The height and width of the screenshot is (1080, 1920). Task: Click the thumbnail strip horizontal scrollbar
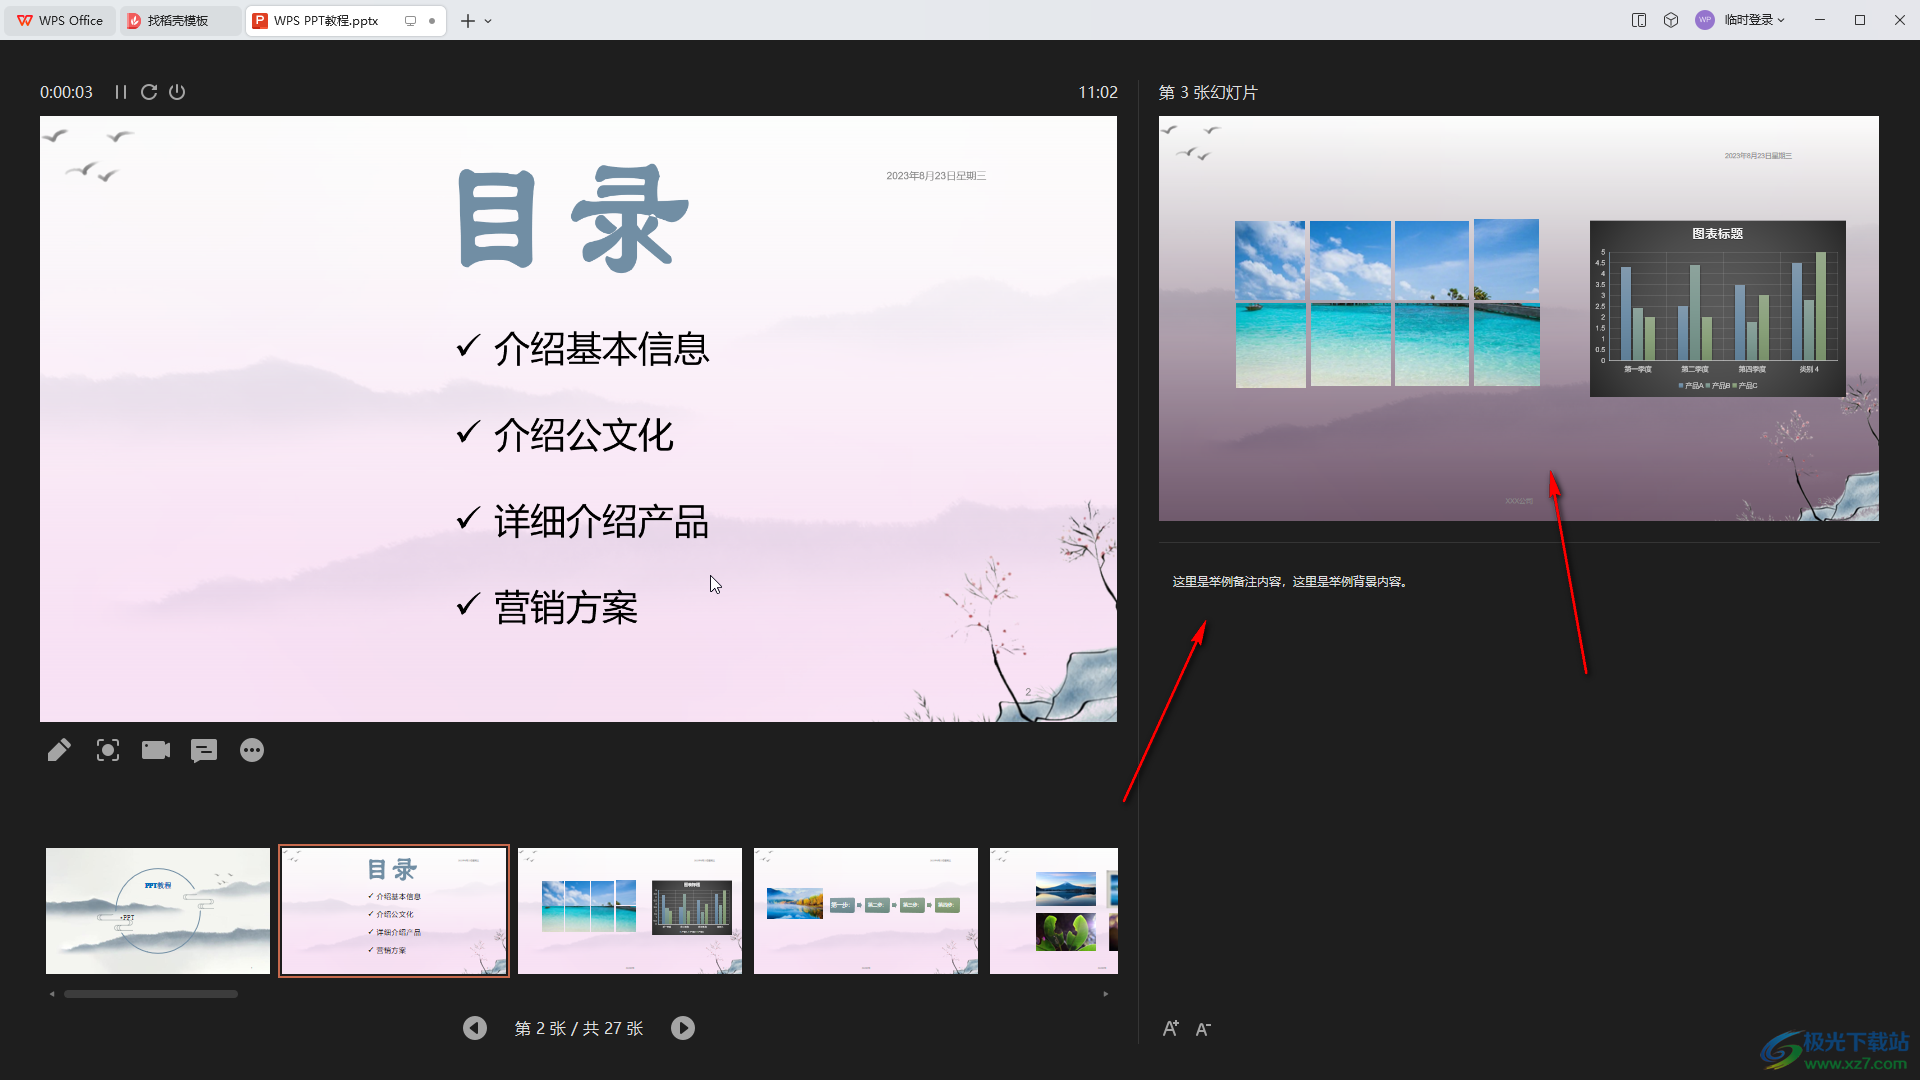151,994
